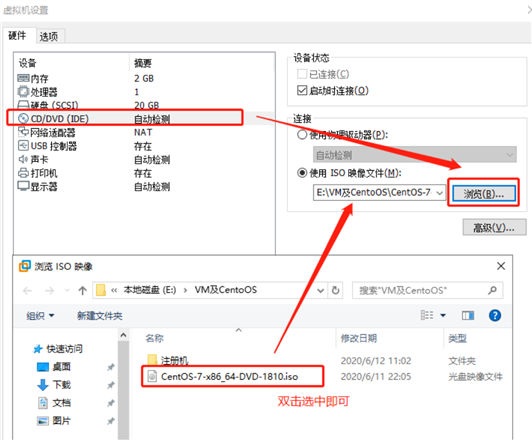Screen dimensions: 532x447
Task: Click the view layout icon
Action: tap(427, 315)
